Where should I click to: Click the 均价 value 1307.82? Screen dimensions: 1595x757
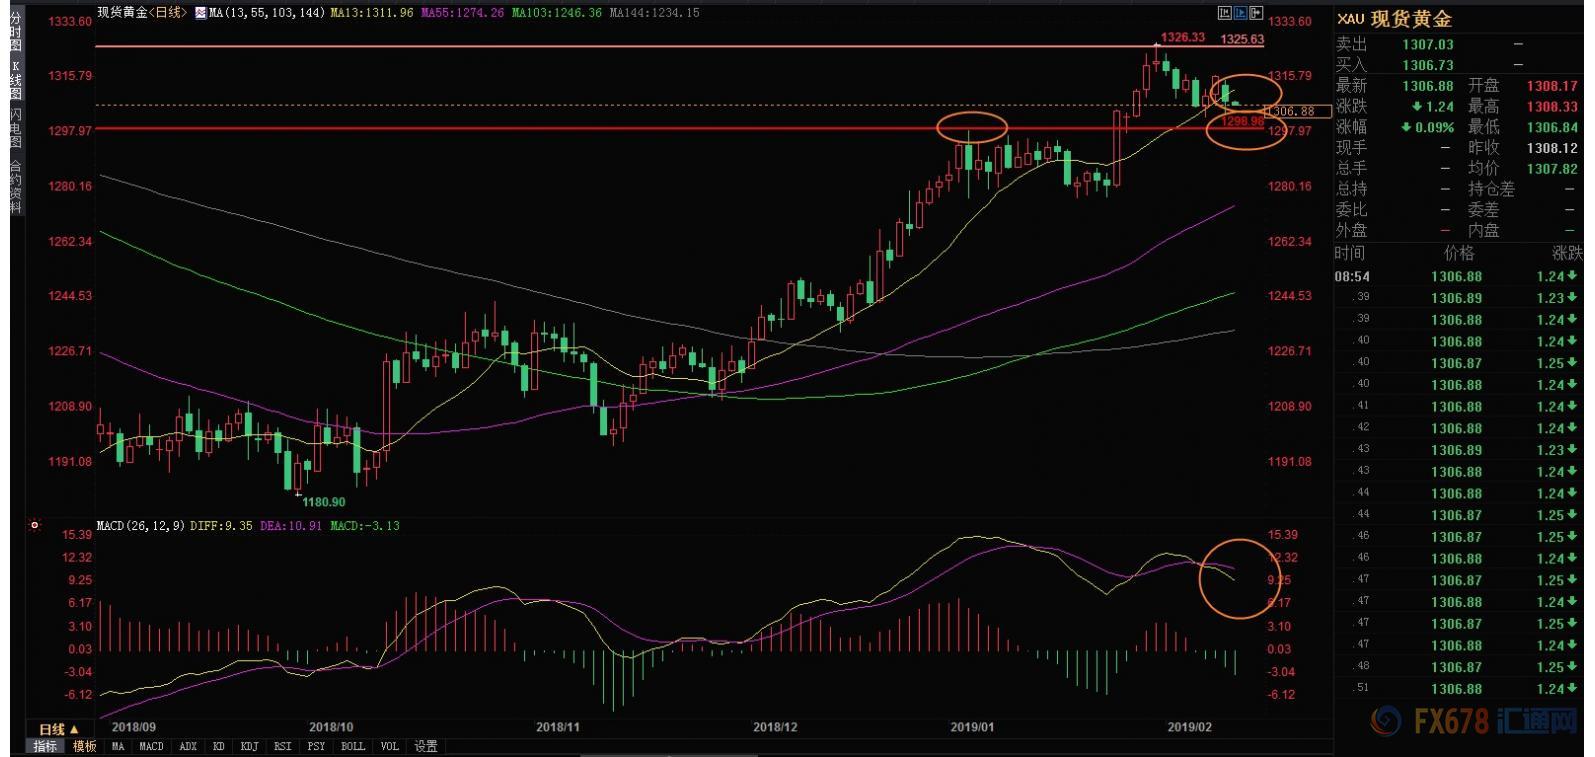click(1552, 169)
